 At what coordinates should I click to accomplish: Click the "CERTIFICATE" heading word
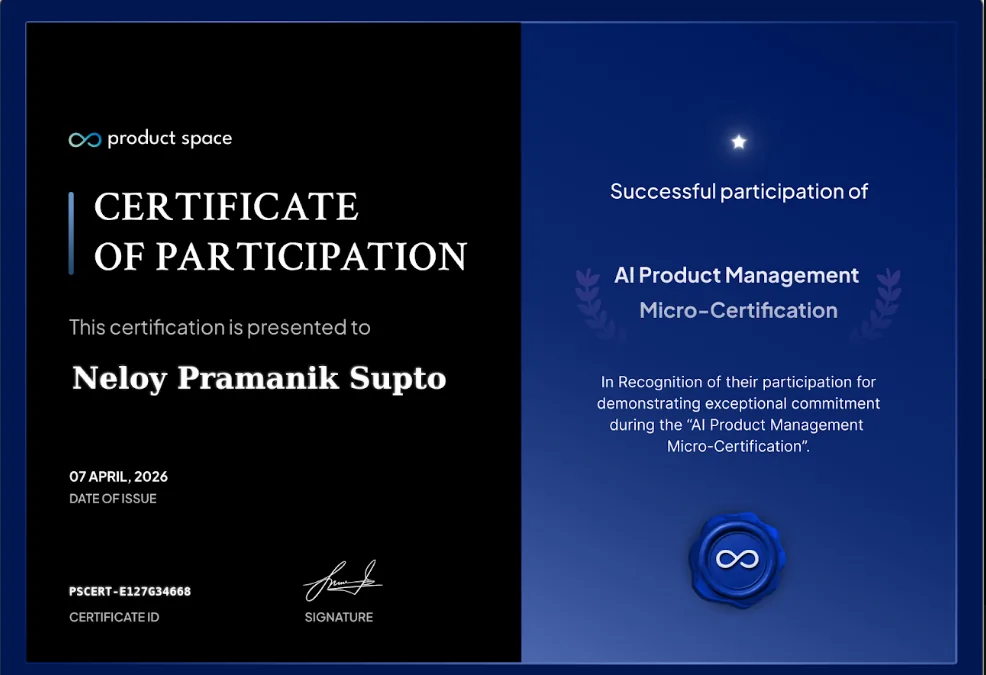(226, 207)
